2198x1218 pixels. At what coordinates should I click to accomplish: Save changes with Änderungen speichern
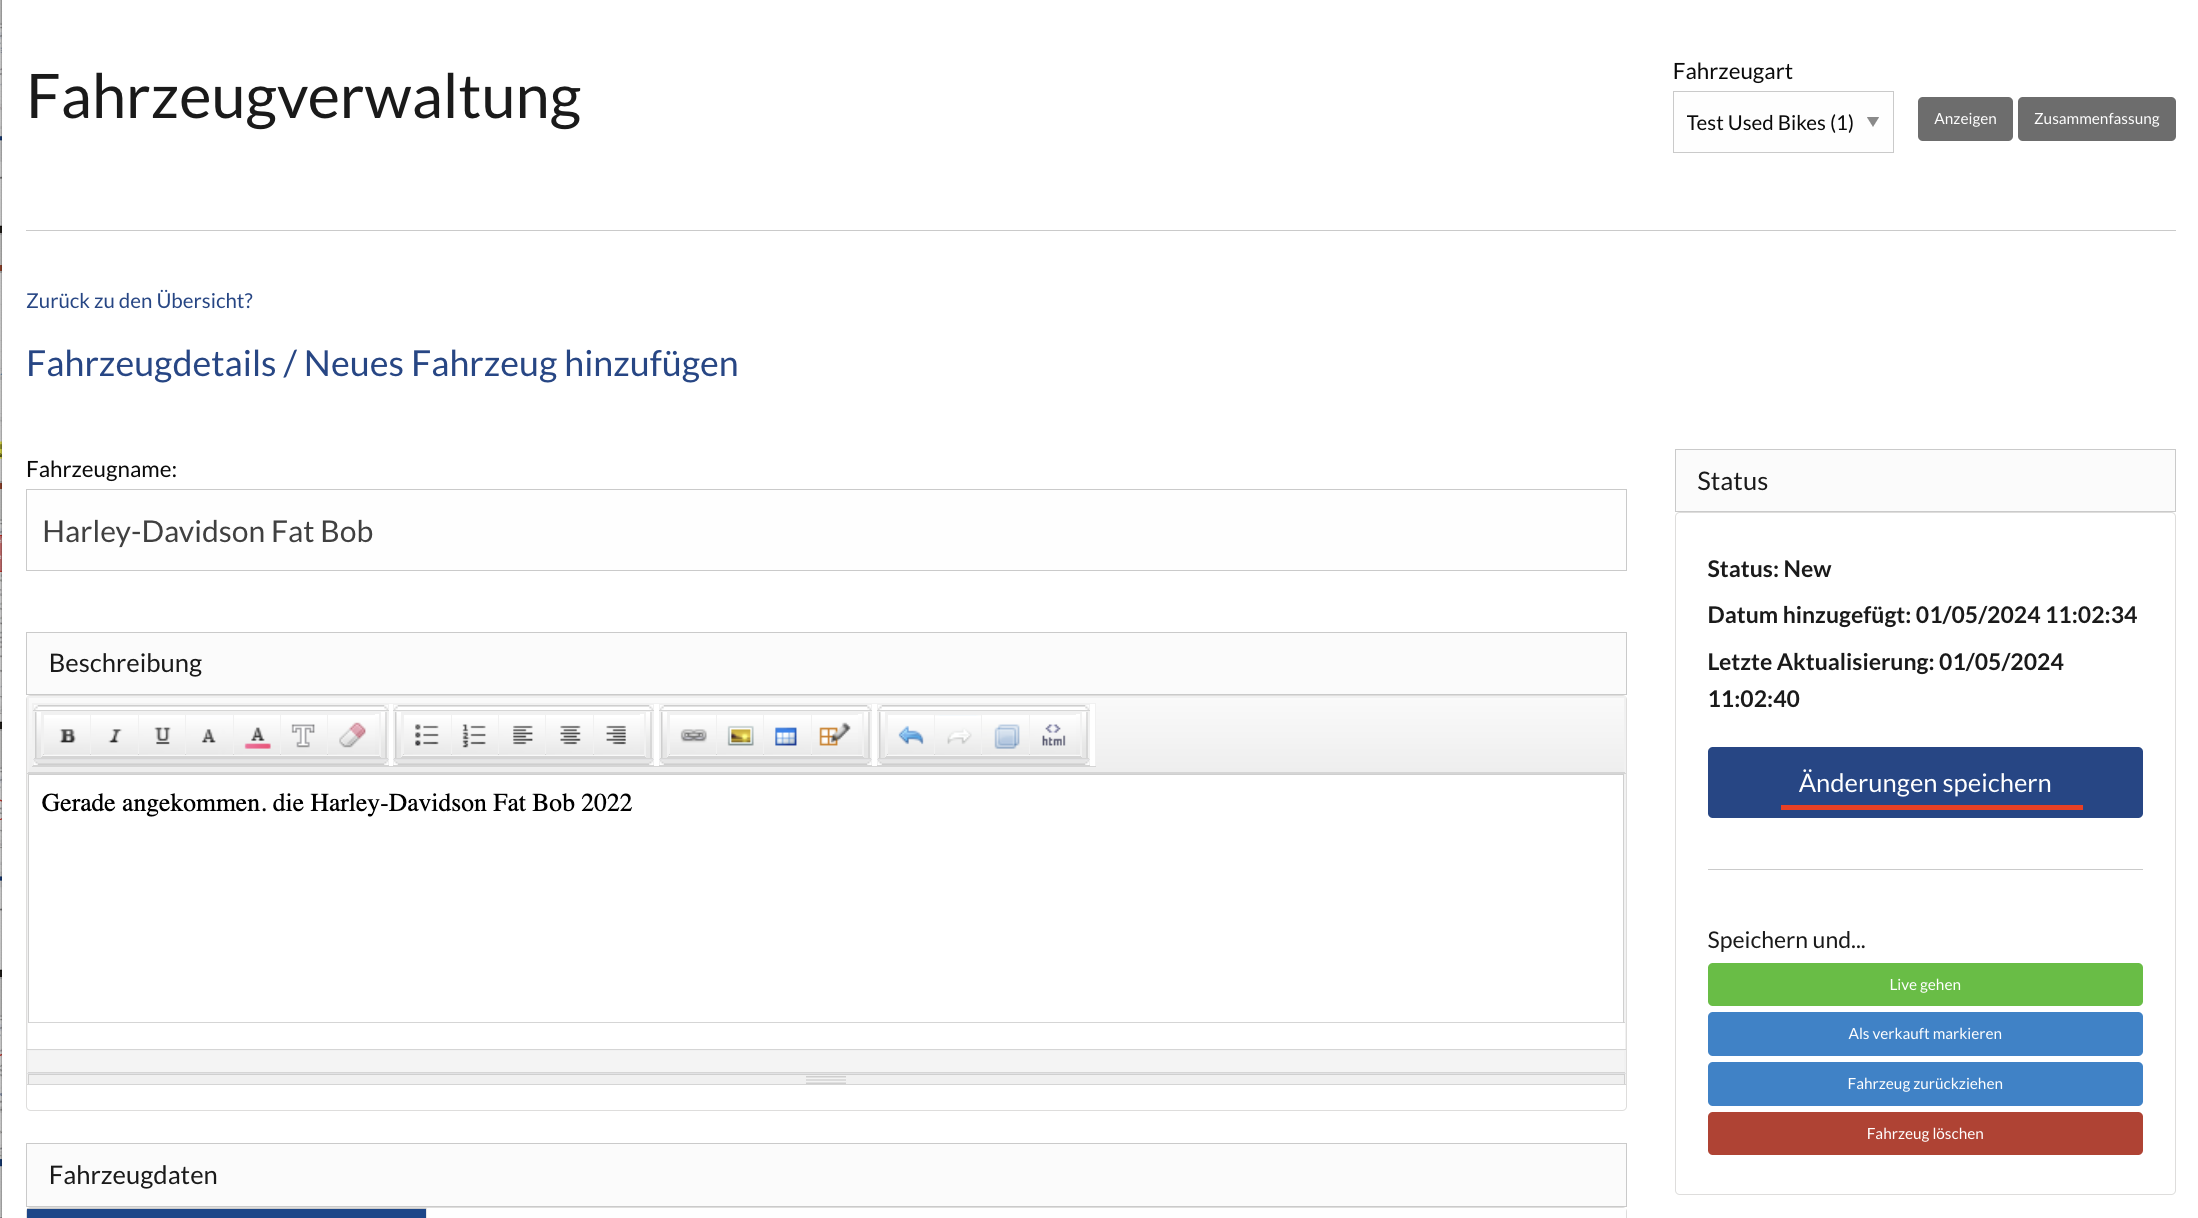pos(1924,782)
